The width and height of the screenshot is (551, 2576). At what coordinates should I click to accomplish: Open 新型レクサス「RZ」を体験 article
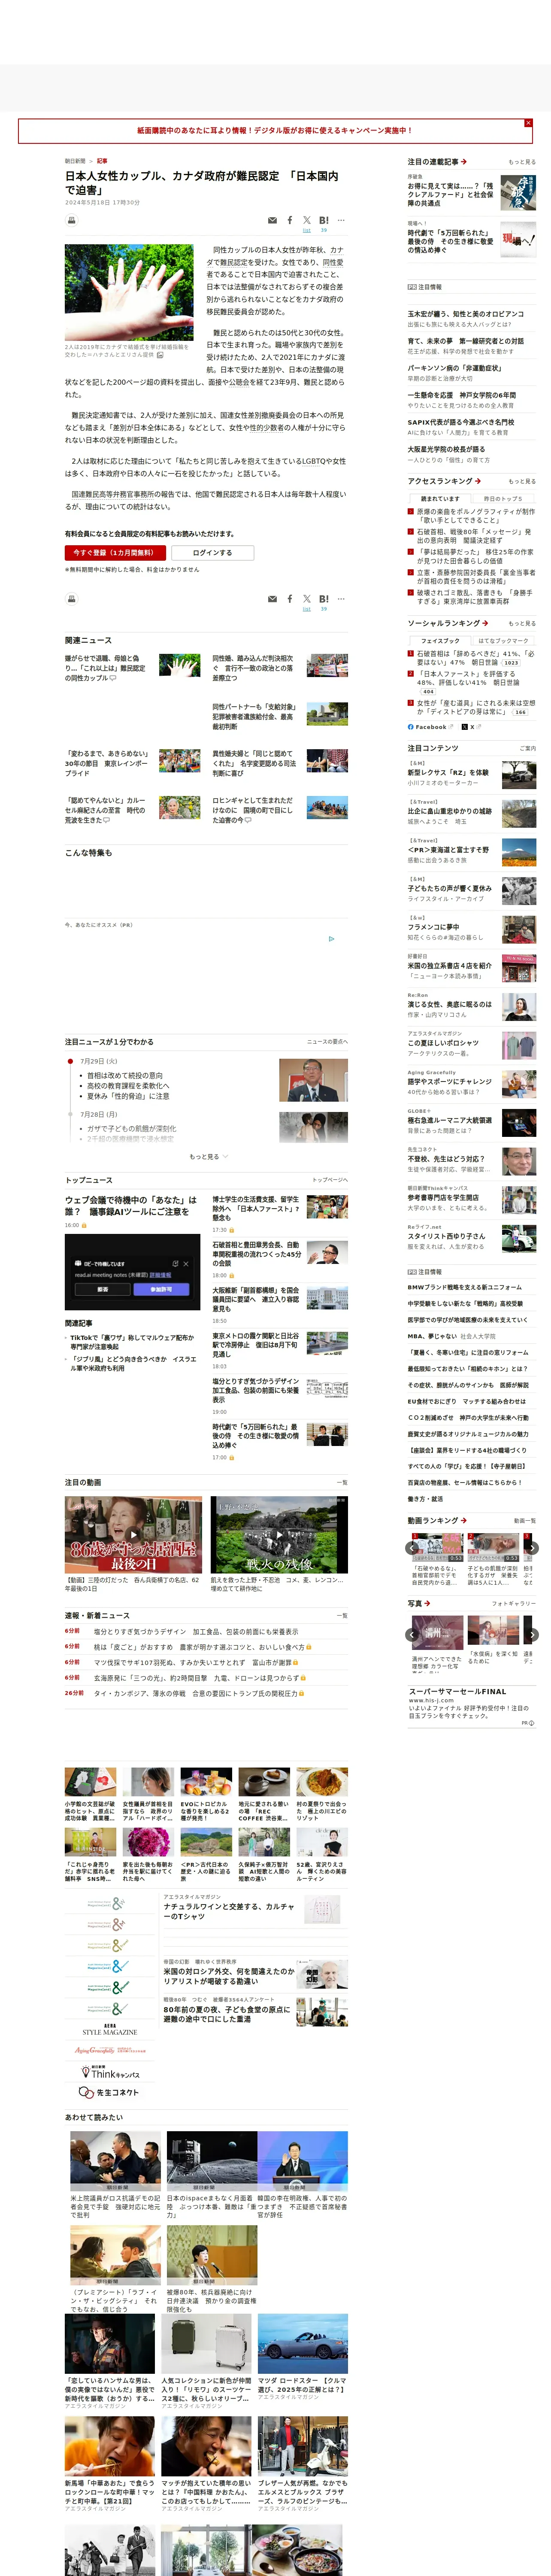[448, 772]
